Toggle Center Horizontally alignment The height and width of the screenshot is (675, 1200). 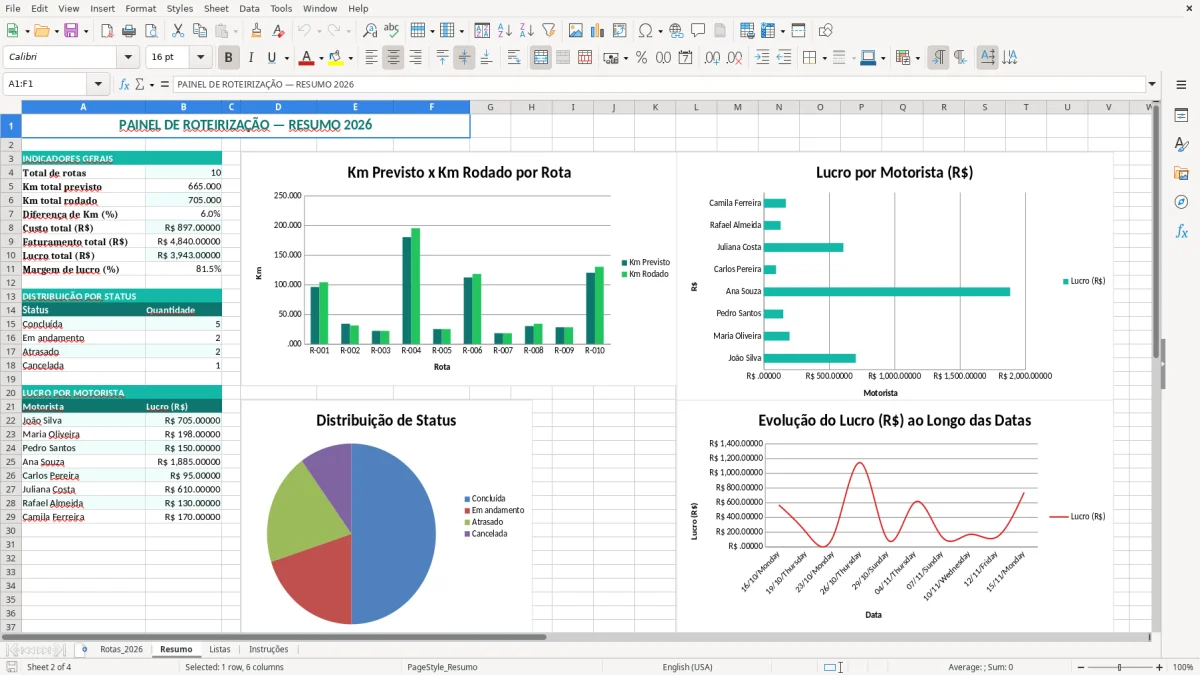click(393, 58)
